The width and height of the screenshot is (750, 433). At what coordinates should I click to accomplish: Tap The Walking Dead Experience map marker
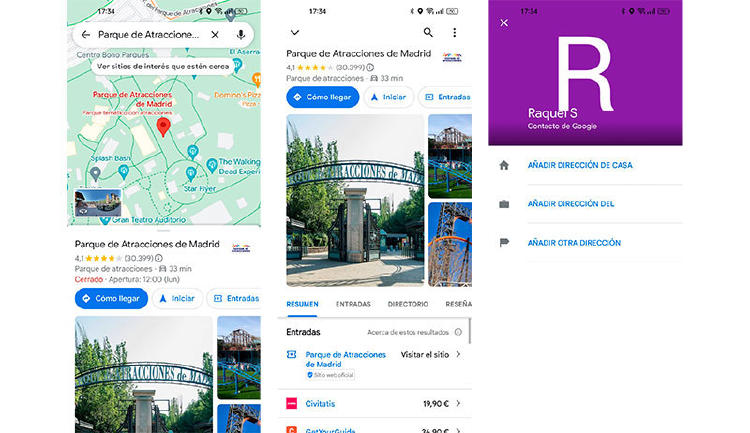(212, 166)
